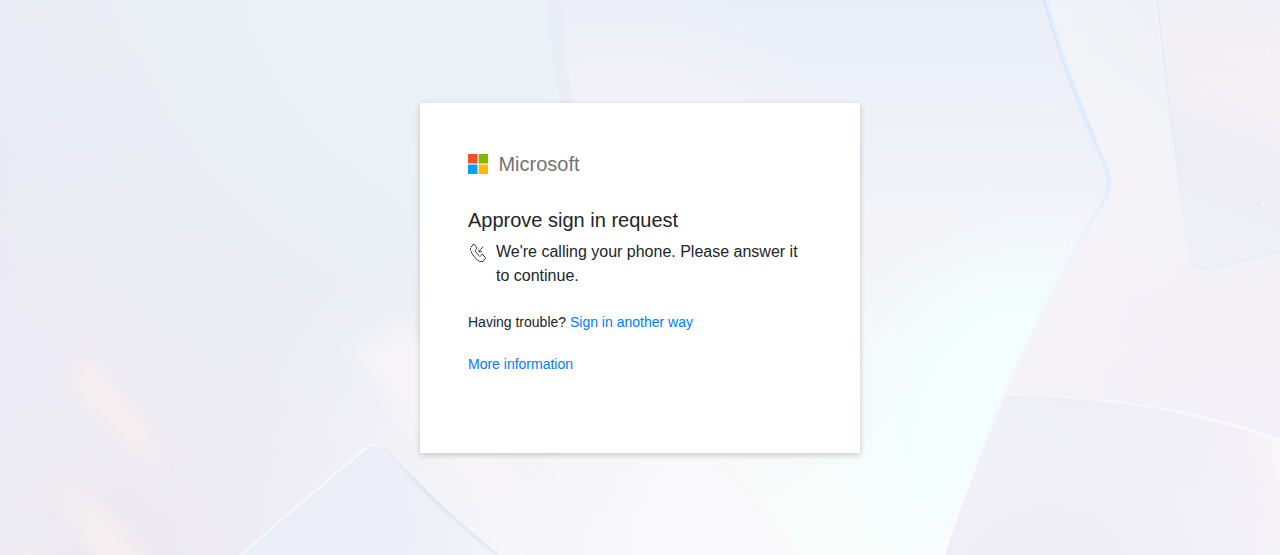Image resolution: width=1280 pixels, height=555 pixels.
Task: Click the phone call icon
Action: (x=478, y=253)
